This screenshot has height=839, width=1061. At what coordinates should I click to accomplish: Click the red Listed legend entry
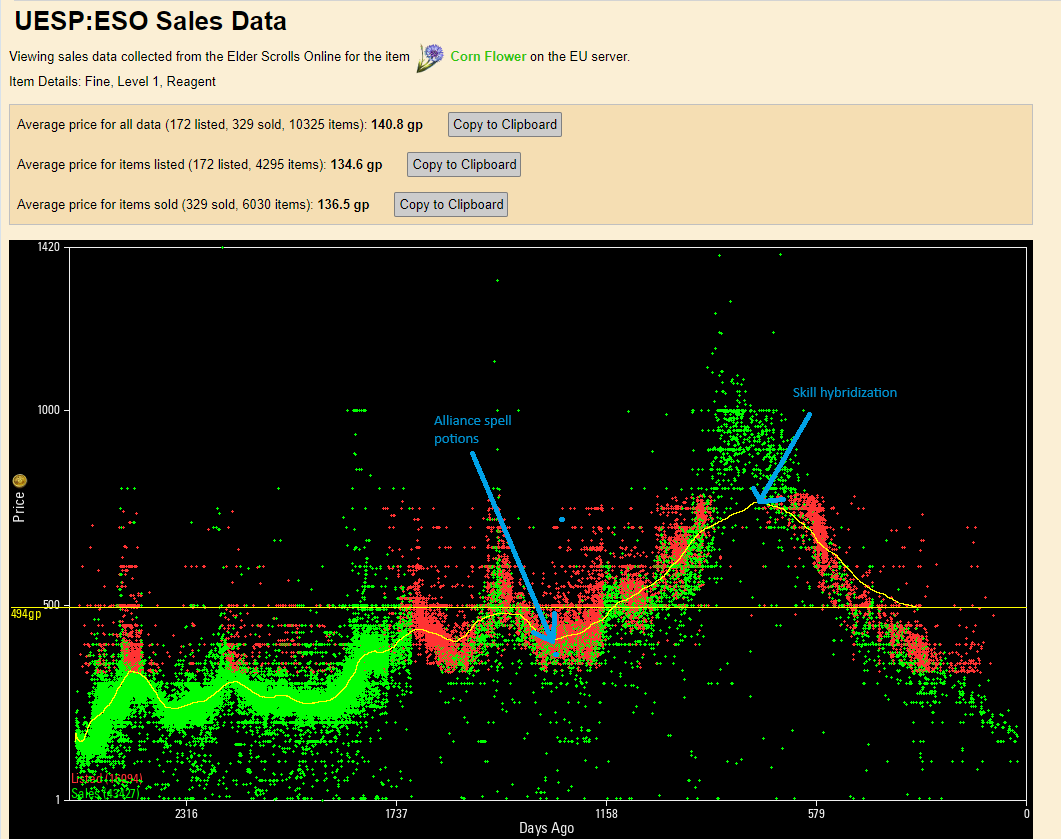point(107,779)
